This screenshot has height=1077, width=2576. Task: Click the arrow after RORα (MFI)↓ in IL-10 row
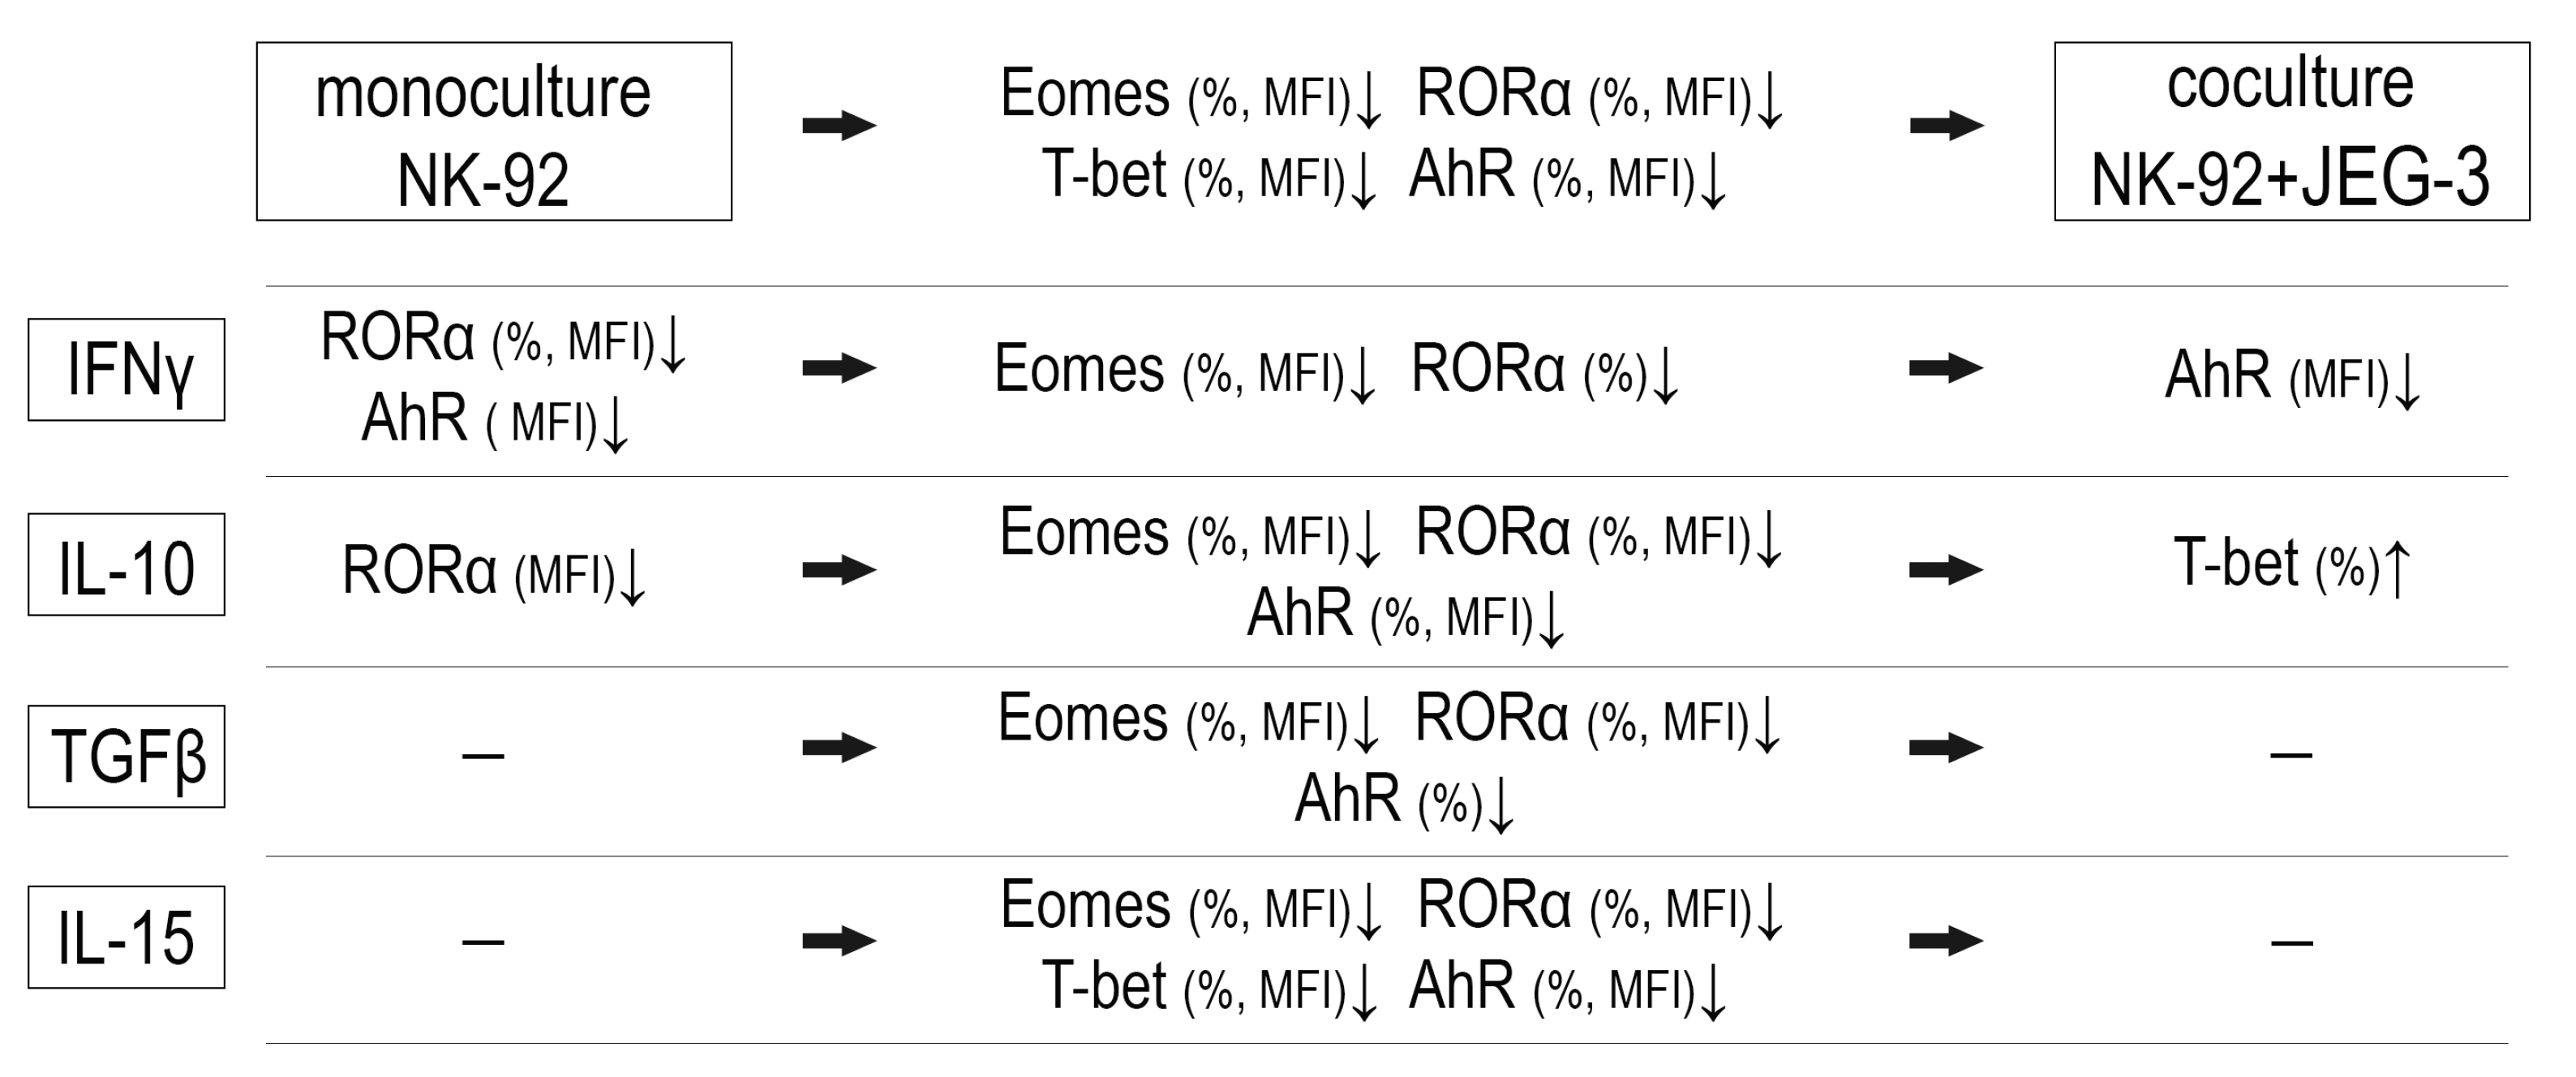tap(839, 570)
